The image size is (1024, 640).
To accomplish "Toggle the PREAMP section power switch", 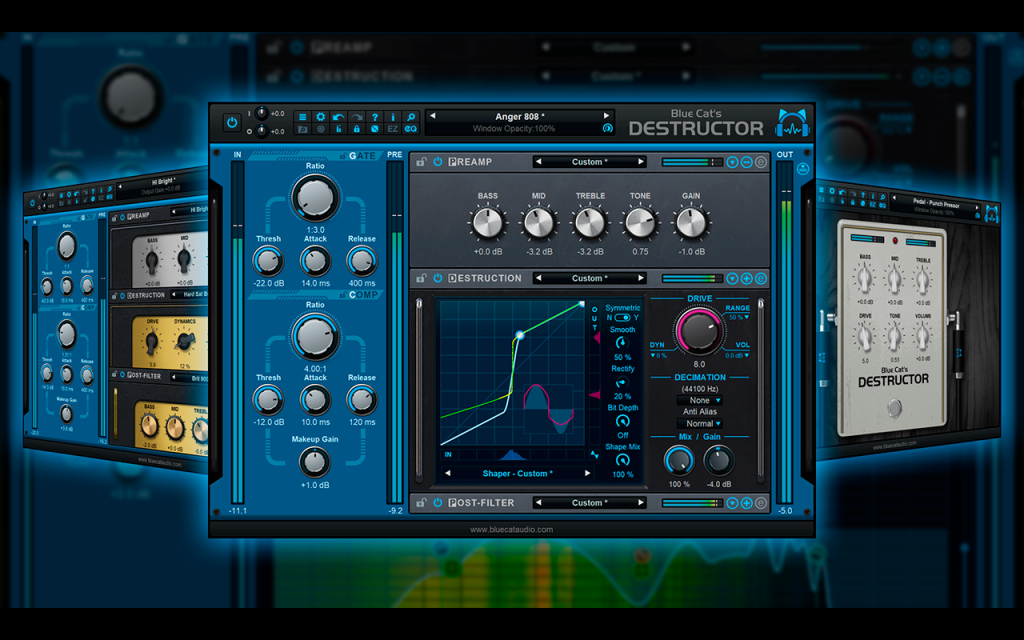I will tap(438, 162).
